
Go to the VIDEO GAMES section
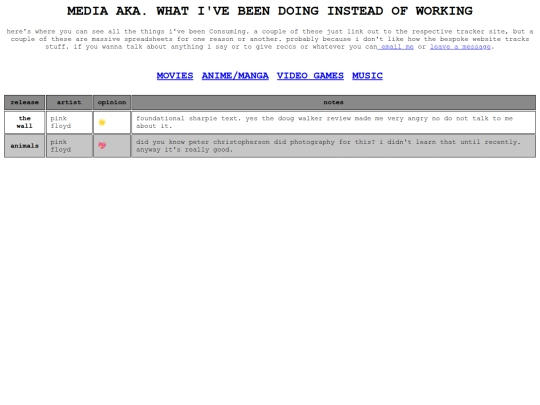click(310, 76)
